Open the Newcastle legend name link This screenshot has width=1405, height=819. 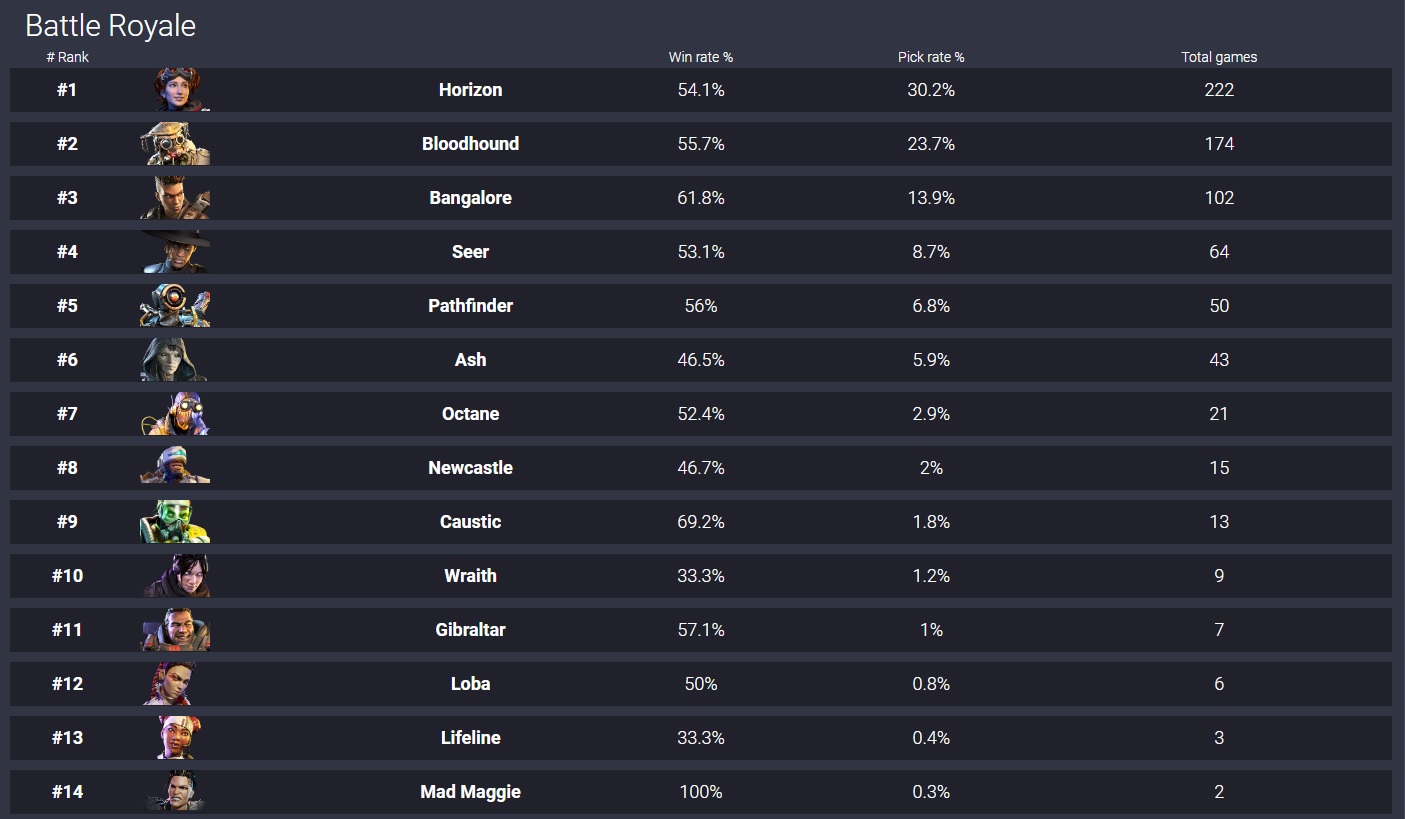pyautogui.click(x=470, y=468)
